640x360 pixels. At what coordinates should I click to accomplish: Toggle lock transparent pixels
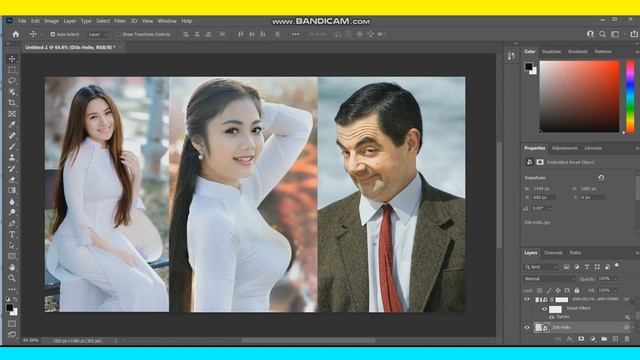click(x=540, y=290)
